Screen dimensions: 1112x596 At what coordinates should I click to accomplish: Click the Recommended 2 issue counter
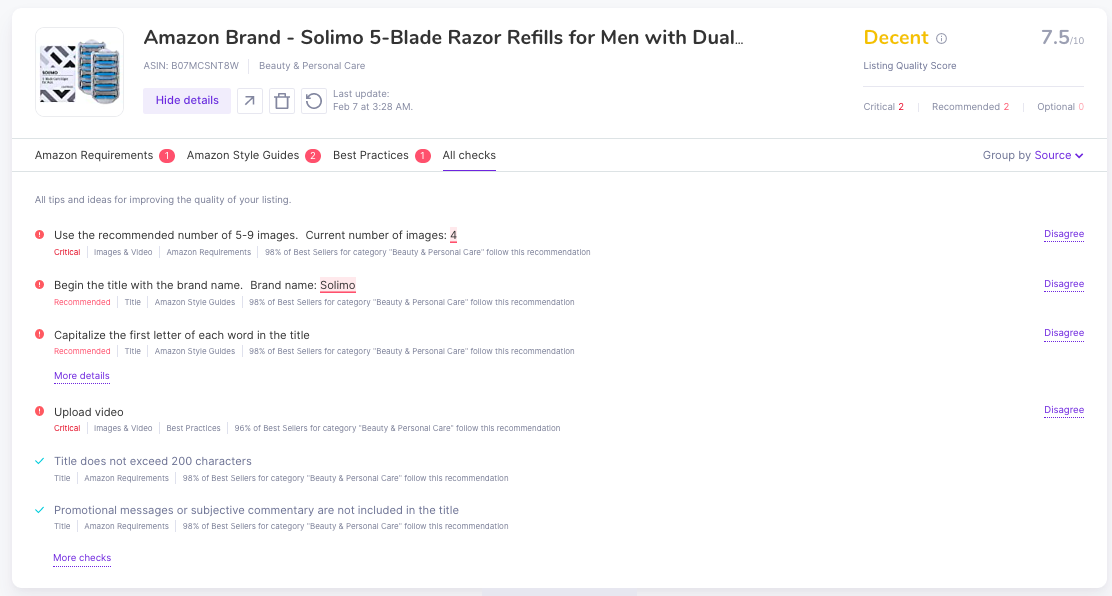click(x=970, y=107)
